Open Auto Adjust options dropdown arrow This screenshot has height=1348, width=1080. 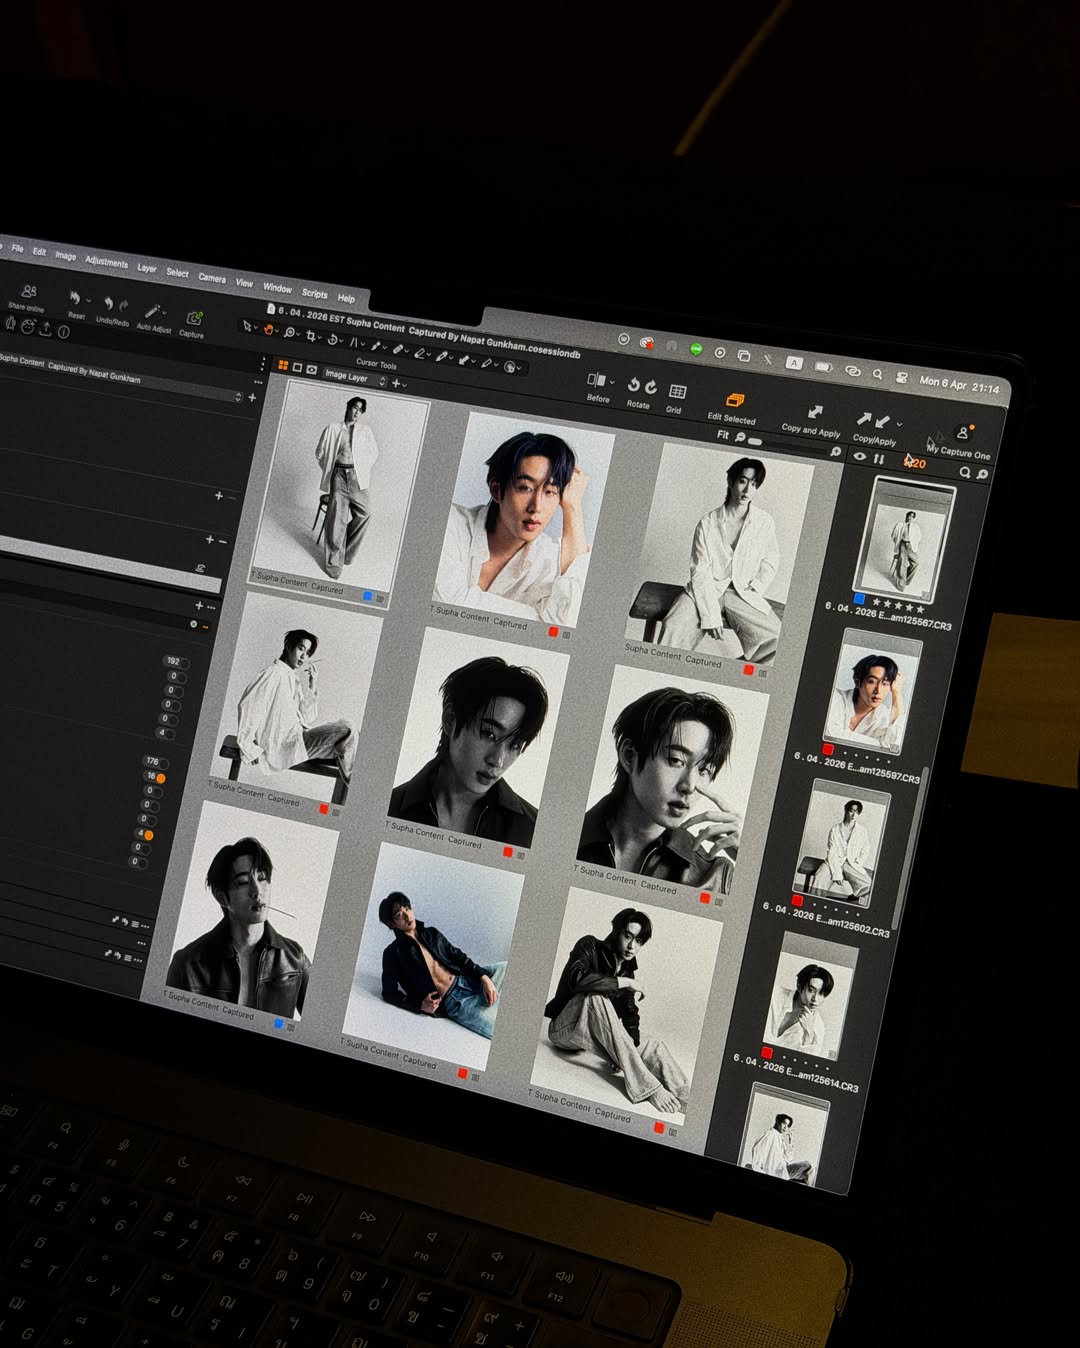pyautogui.click(x=166, y=313)
